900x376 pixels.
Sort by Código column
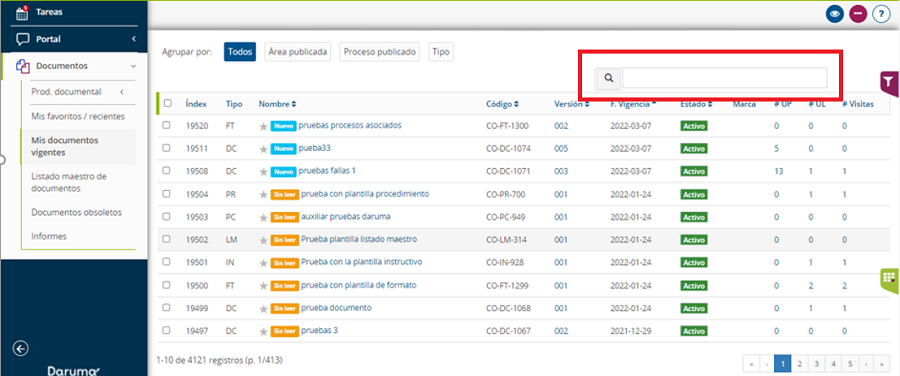pos(502,104)
